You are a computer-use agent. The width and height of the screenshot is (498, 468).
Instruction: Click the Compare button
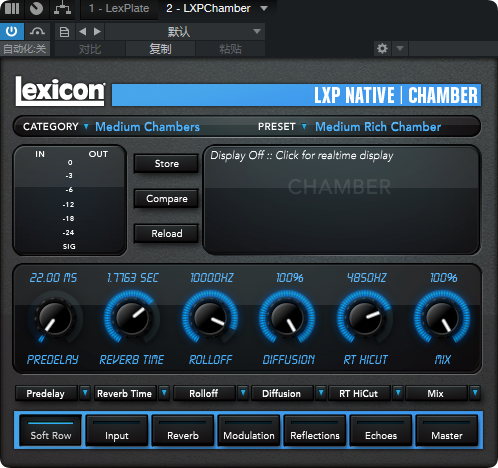166,199
